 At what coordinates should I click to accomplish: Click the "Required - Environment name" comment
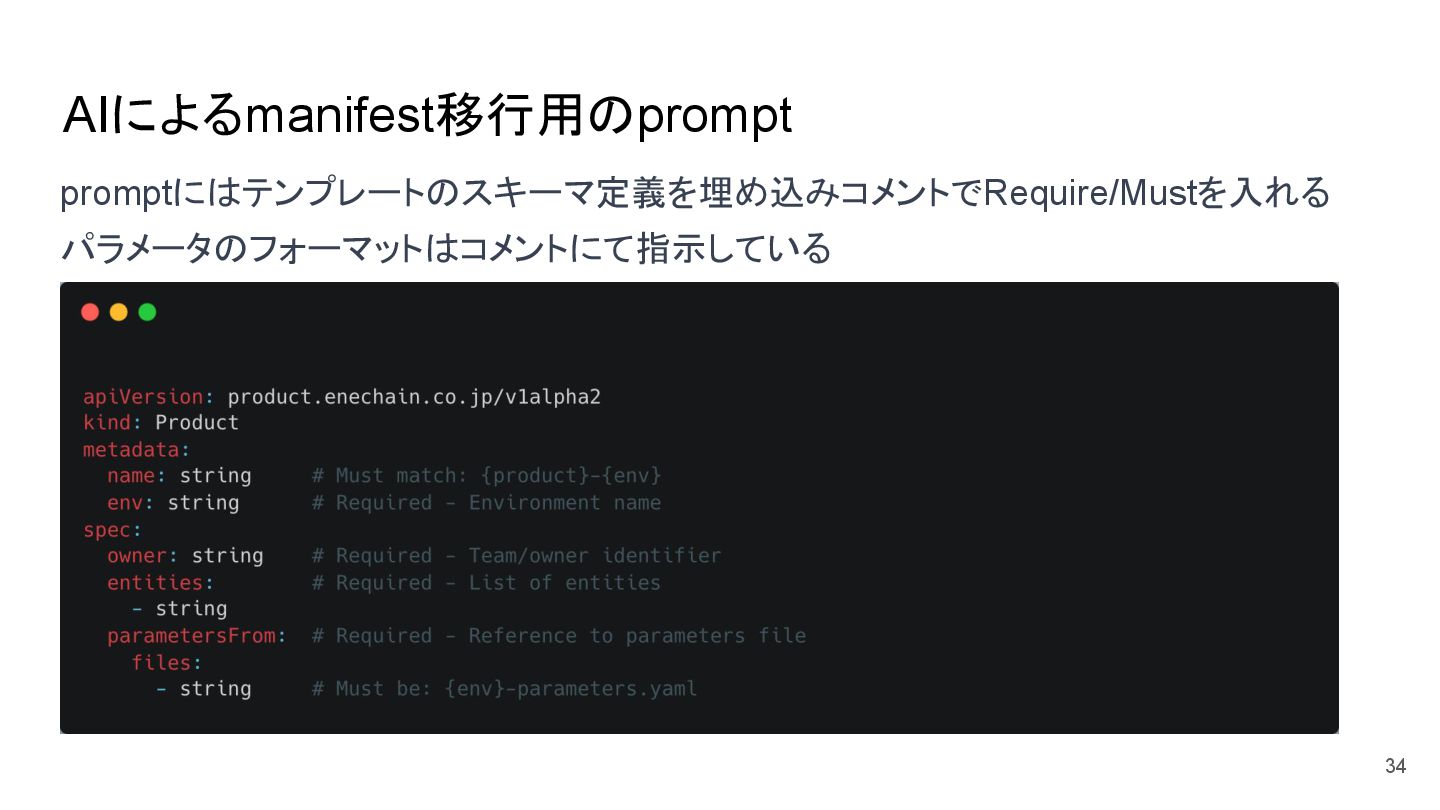click(x=486, y=503)
